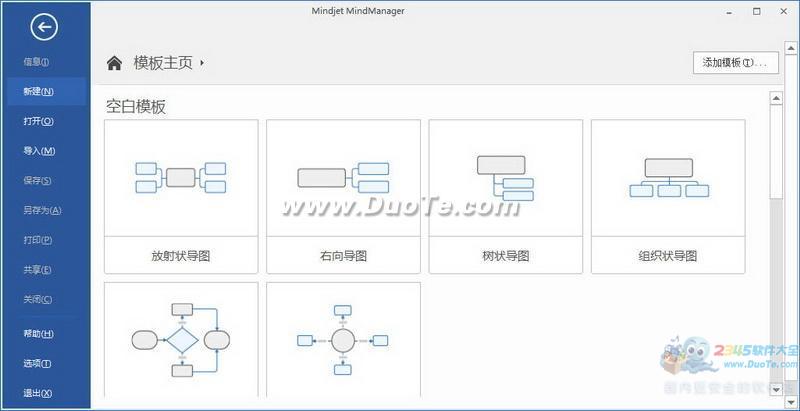Click the 模板主页 breadcrumb text
The image size is (800, 411).
(163, 63)
